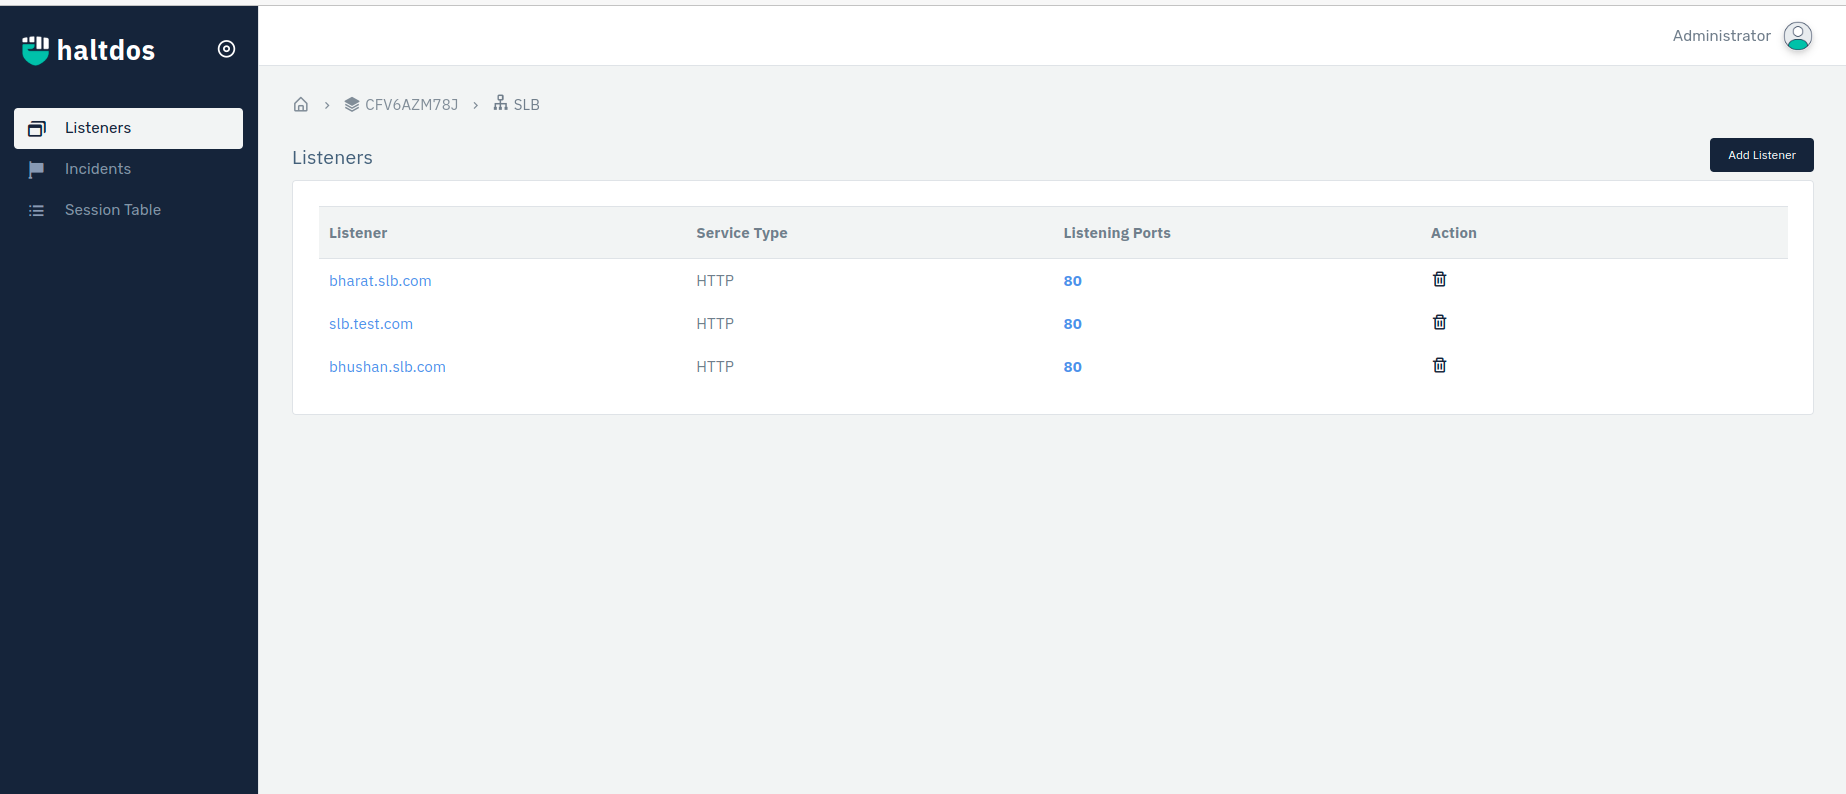Click the Listening Ports column header
Image resolution: width=1846 pixels, height=794 pixels.
1117,233
